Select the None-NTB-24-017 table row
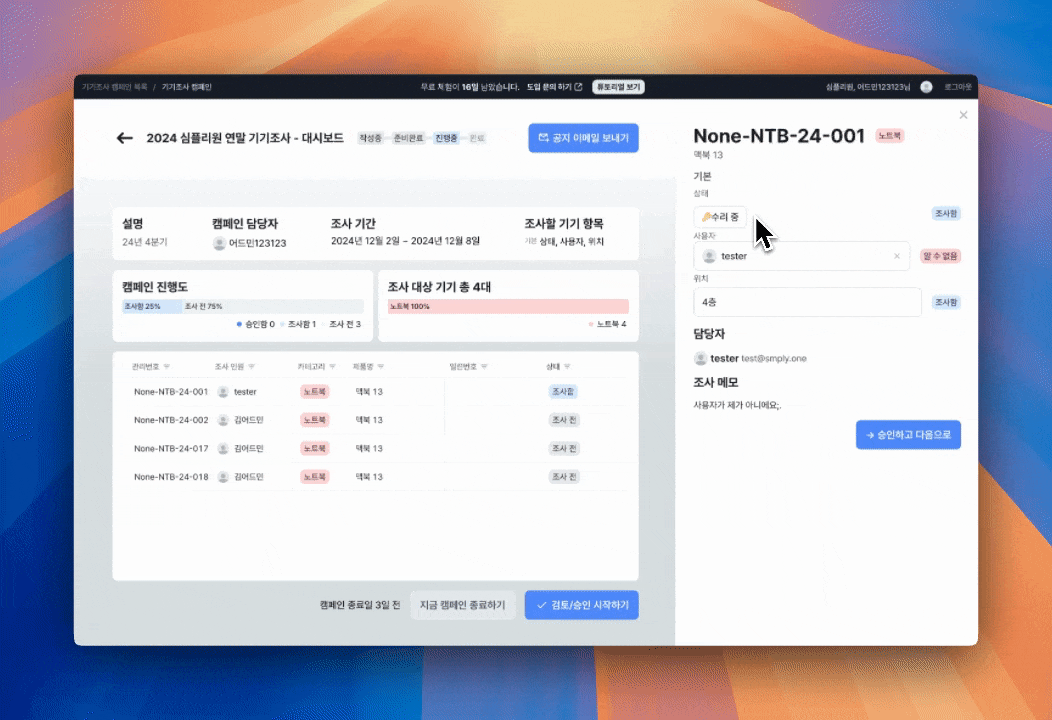Image resolution: width=1052 pixels, height=720 pixels. tap(376, 448)
